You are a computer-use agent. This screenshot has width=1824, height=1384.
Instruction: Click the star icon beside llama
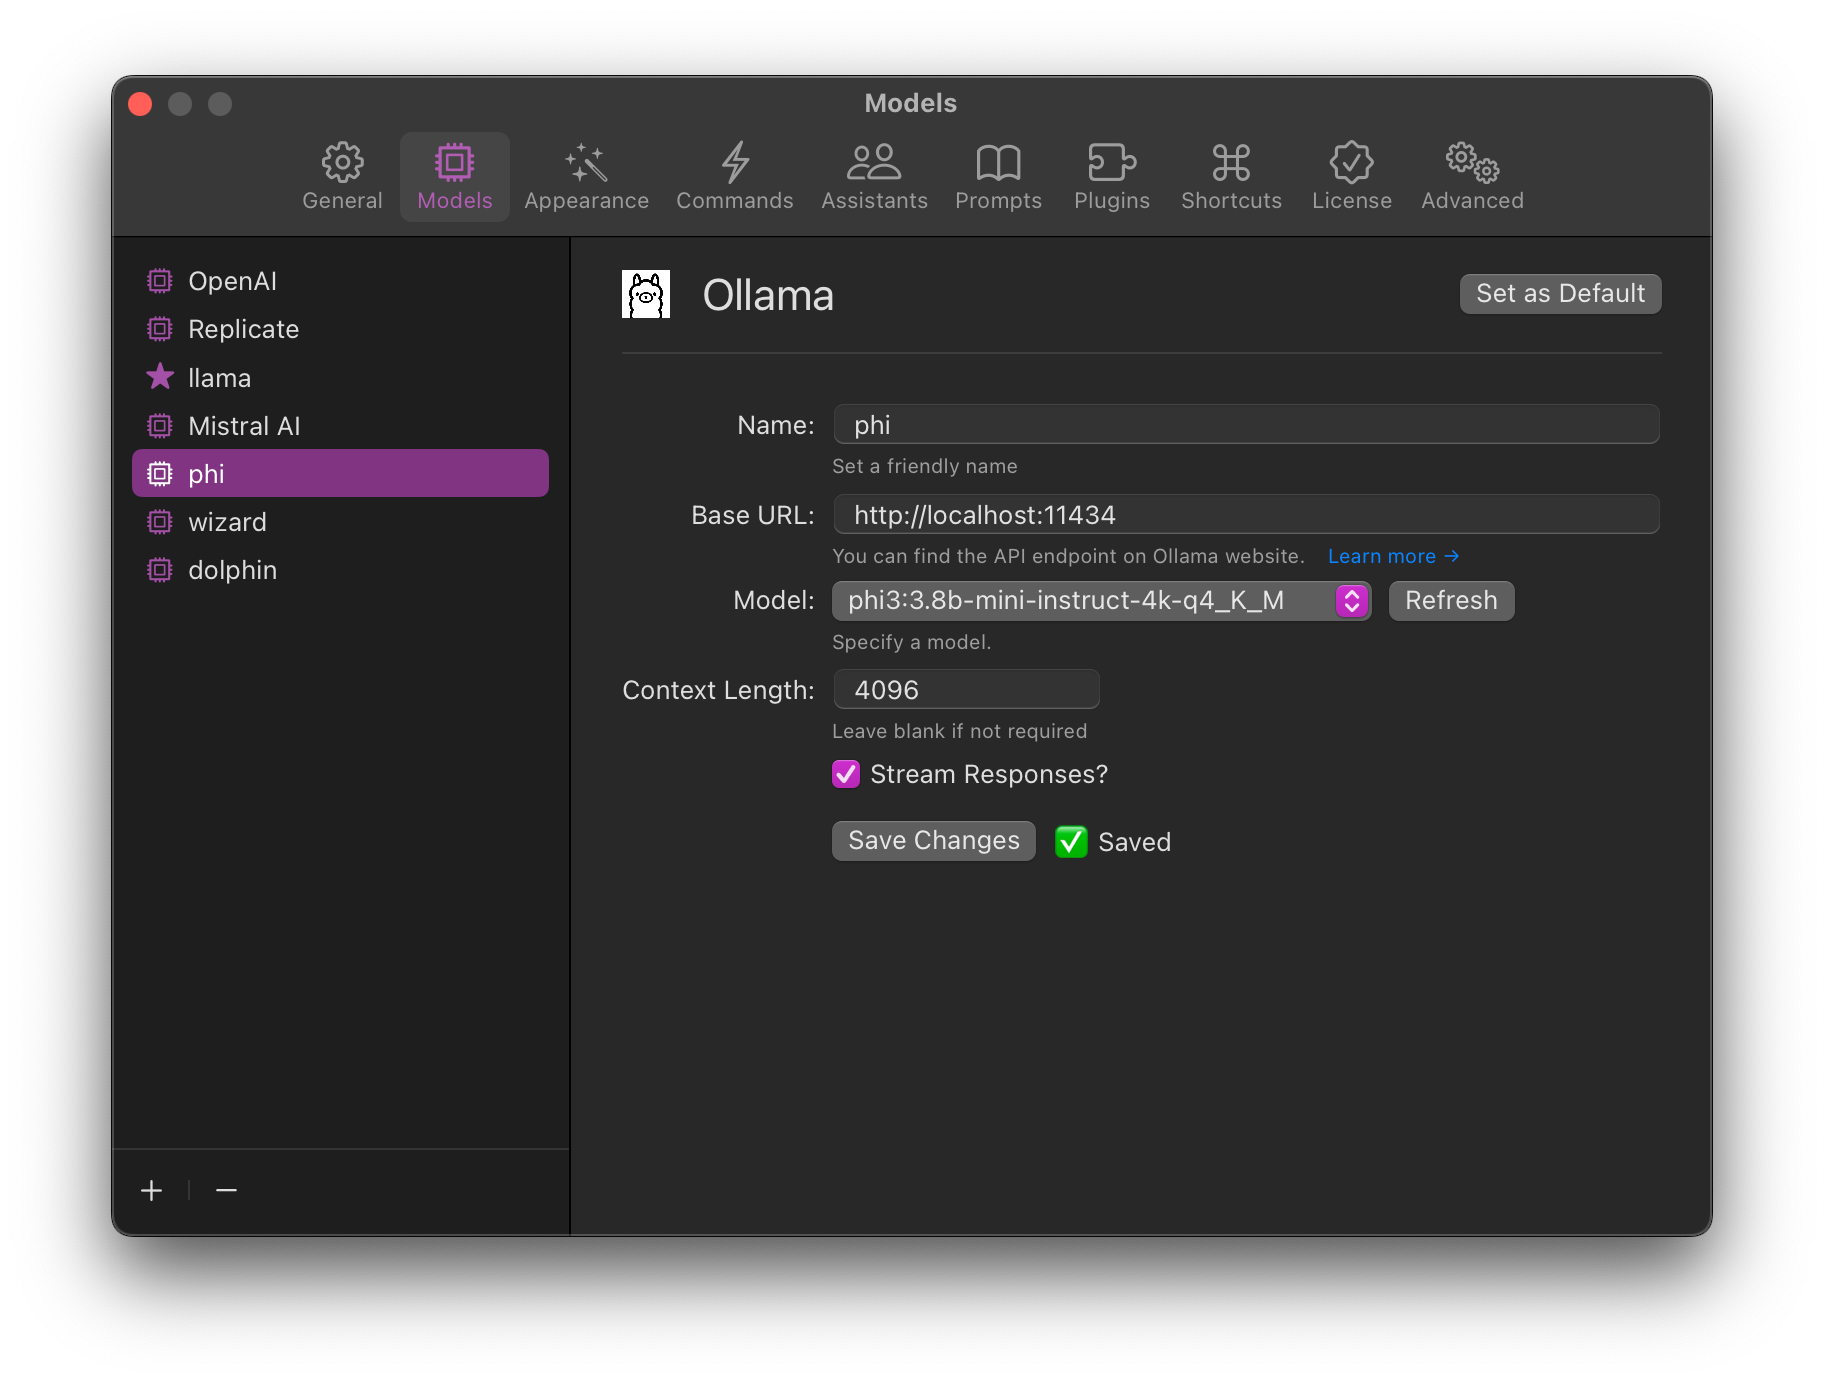tap(160, 377)
